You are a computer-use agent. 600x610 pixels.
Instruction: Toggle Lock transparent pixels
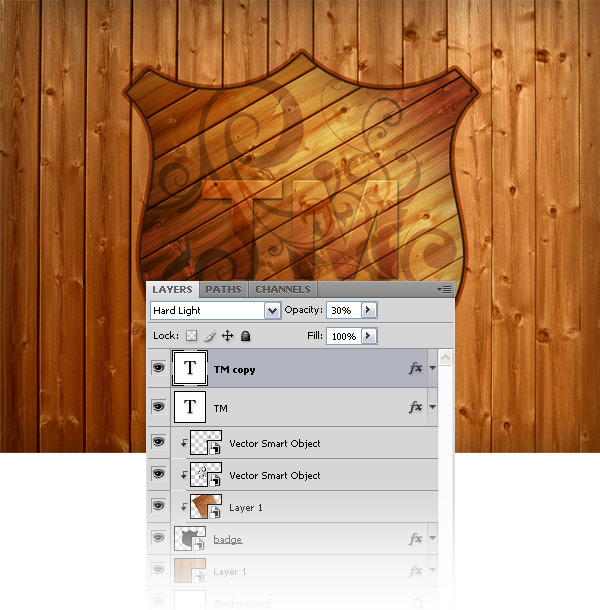pyautogui.click(x=191, y=336)
